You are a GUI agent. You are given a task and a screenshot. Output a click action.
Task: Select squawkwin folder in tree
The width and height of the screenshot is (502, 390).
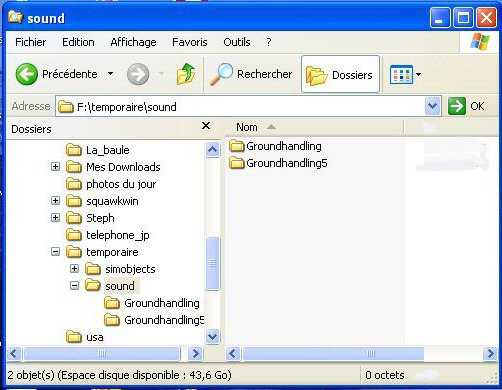[102, 201]
